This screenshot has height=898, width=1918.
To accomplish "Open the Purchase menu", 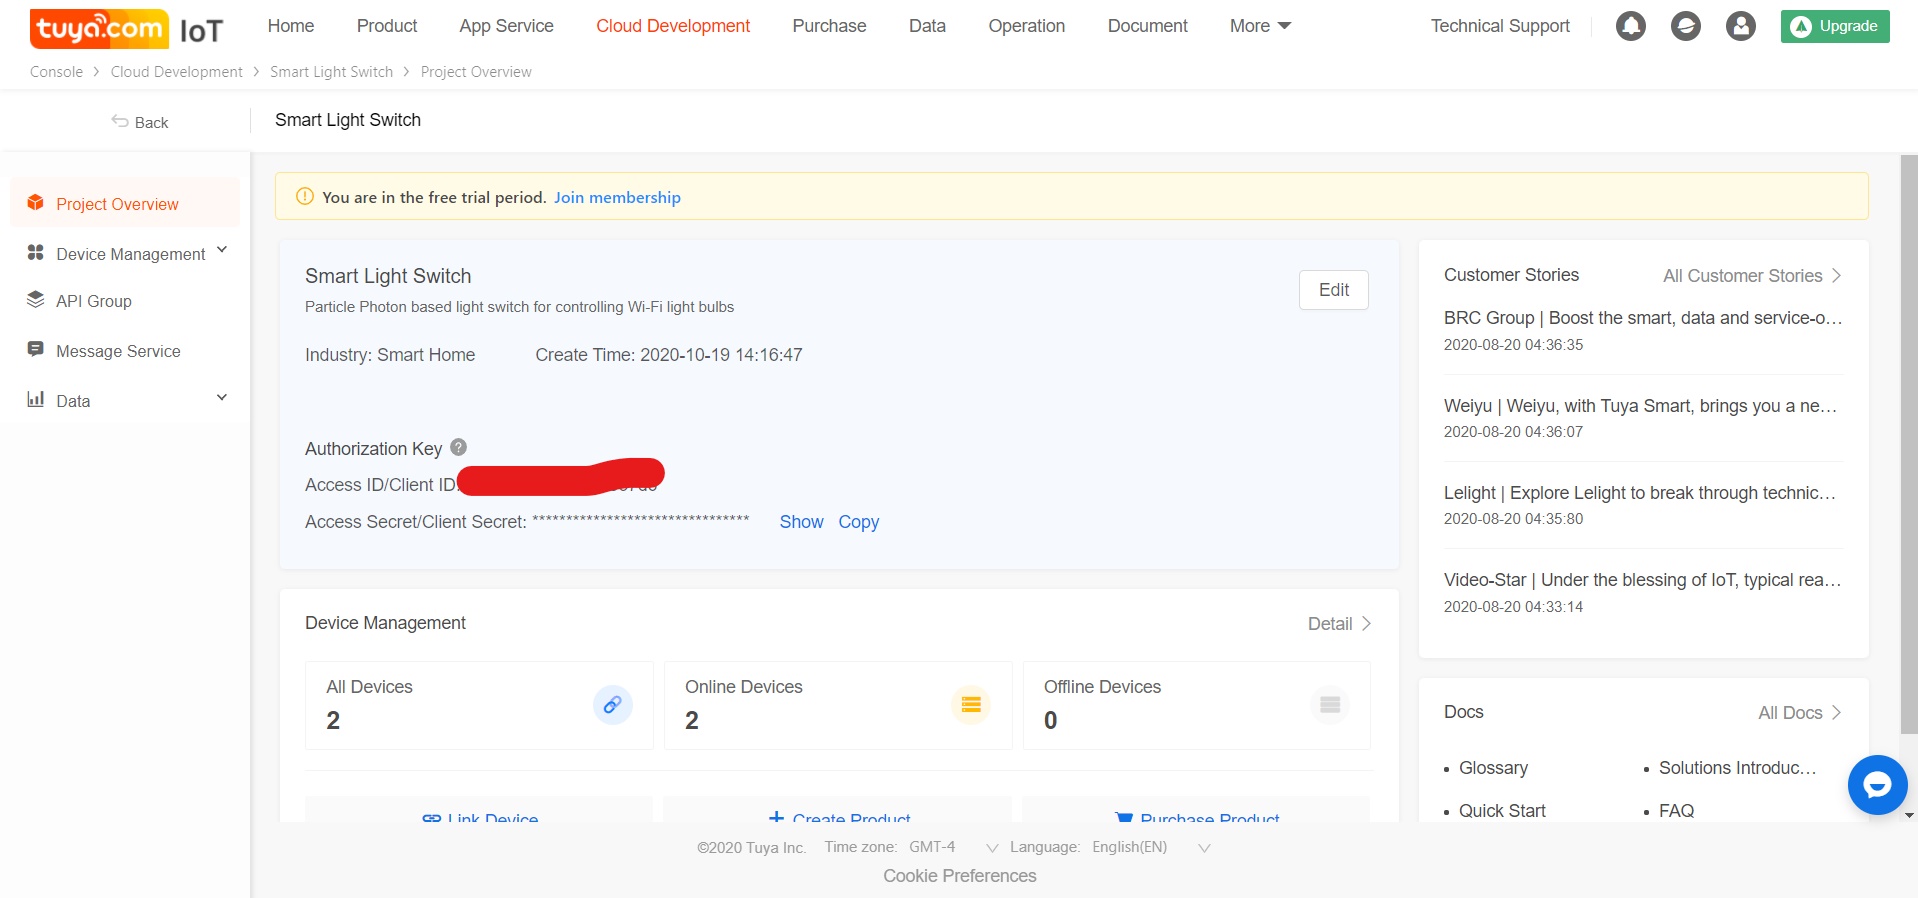I will [829, 26].
